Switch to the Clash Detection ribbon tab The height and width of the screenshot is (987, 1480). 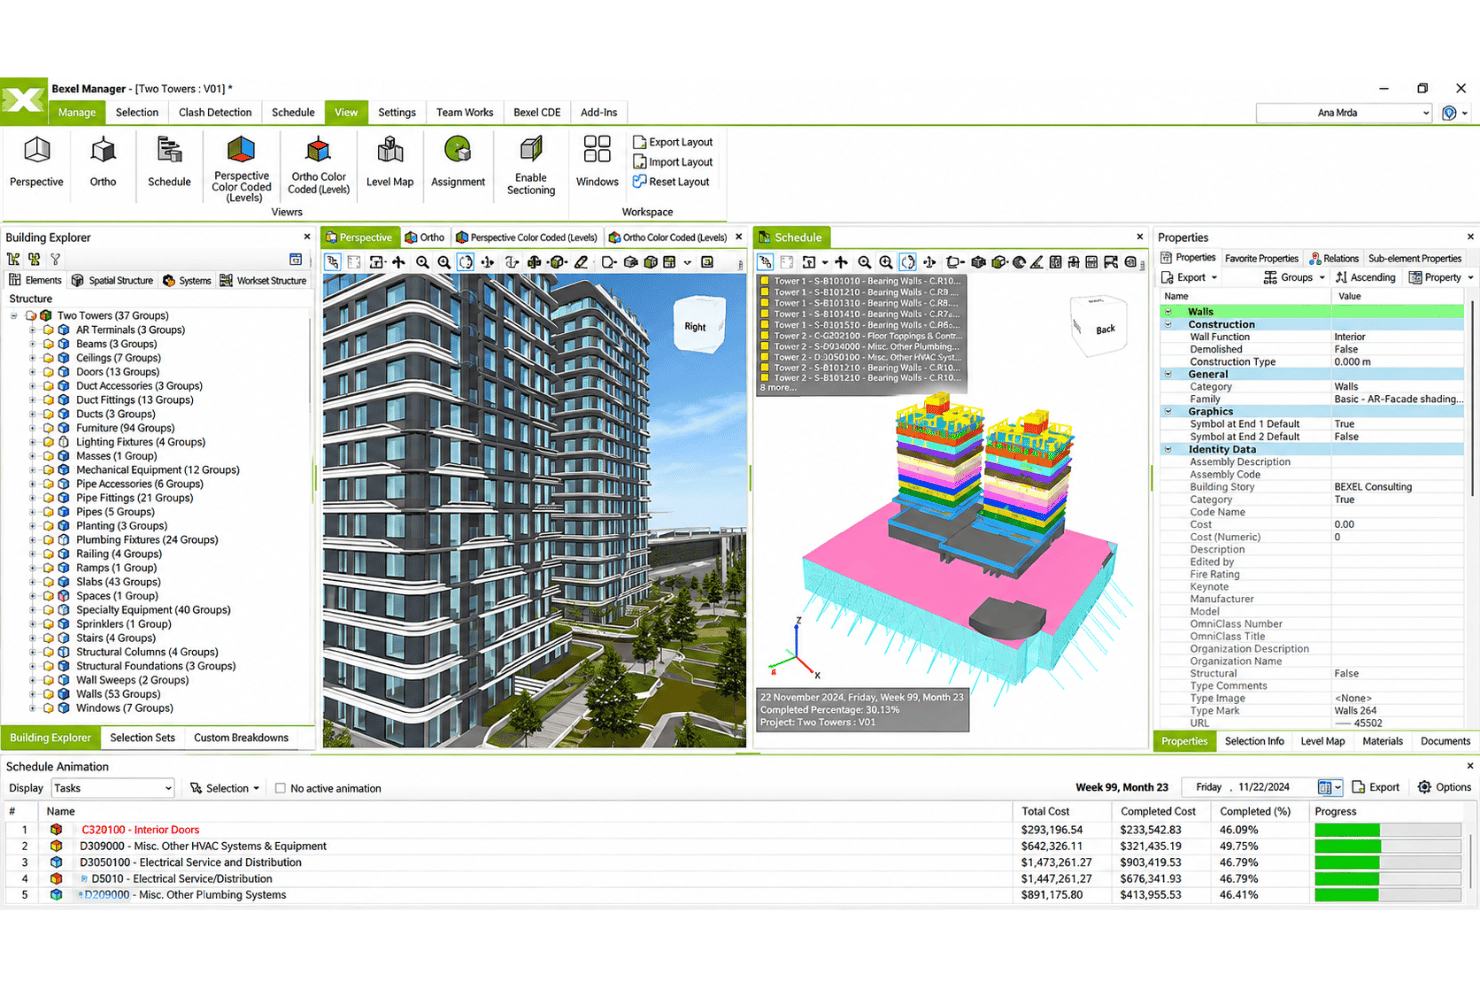point(215,113)
